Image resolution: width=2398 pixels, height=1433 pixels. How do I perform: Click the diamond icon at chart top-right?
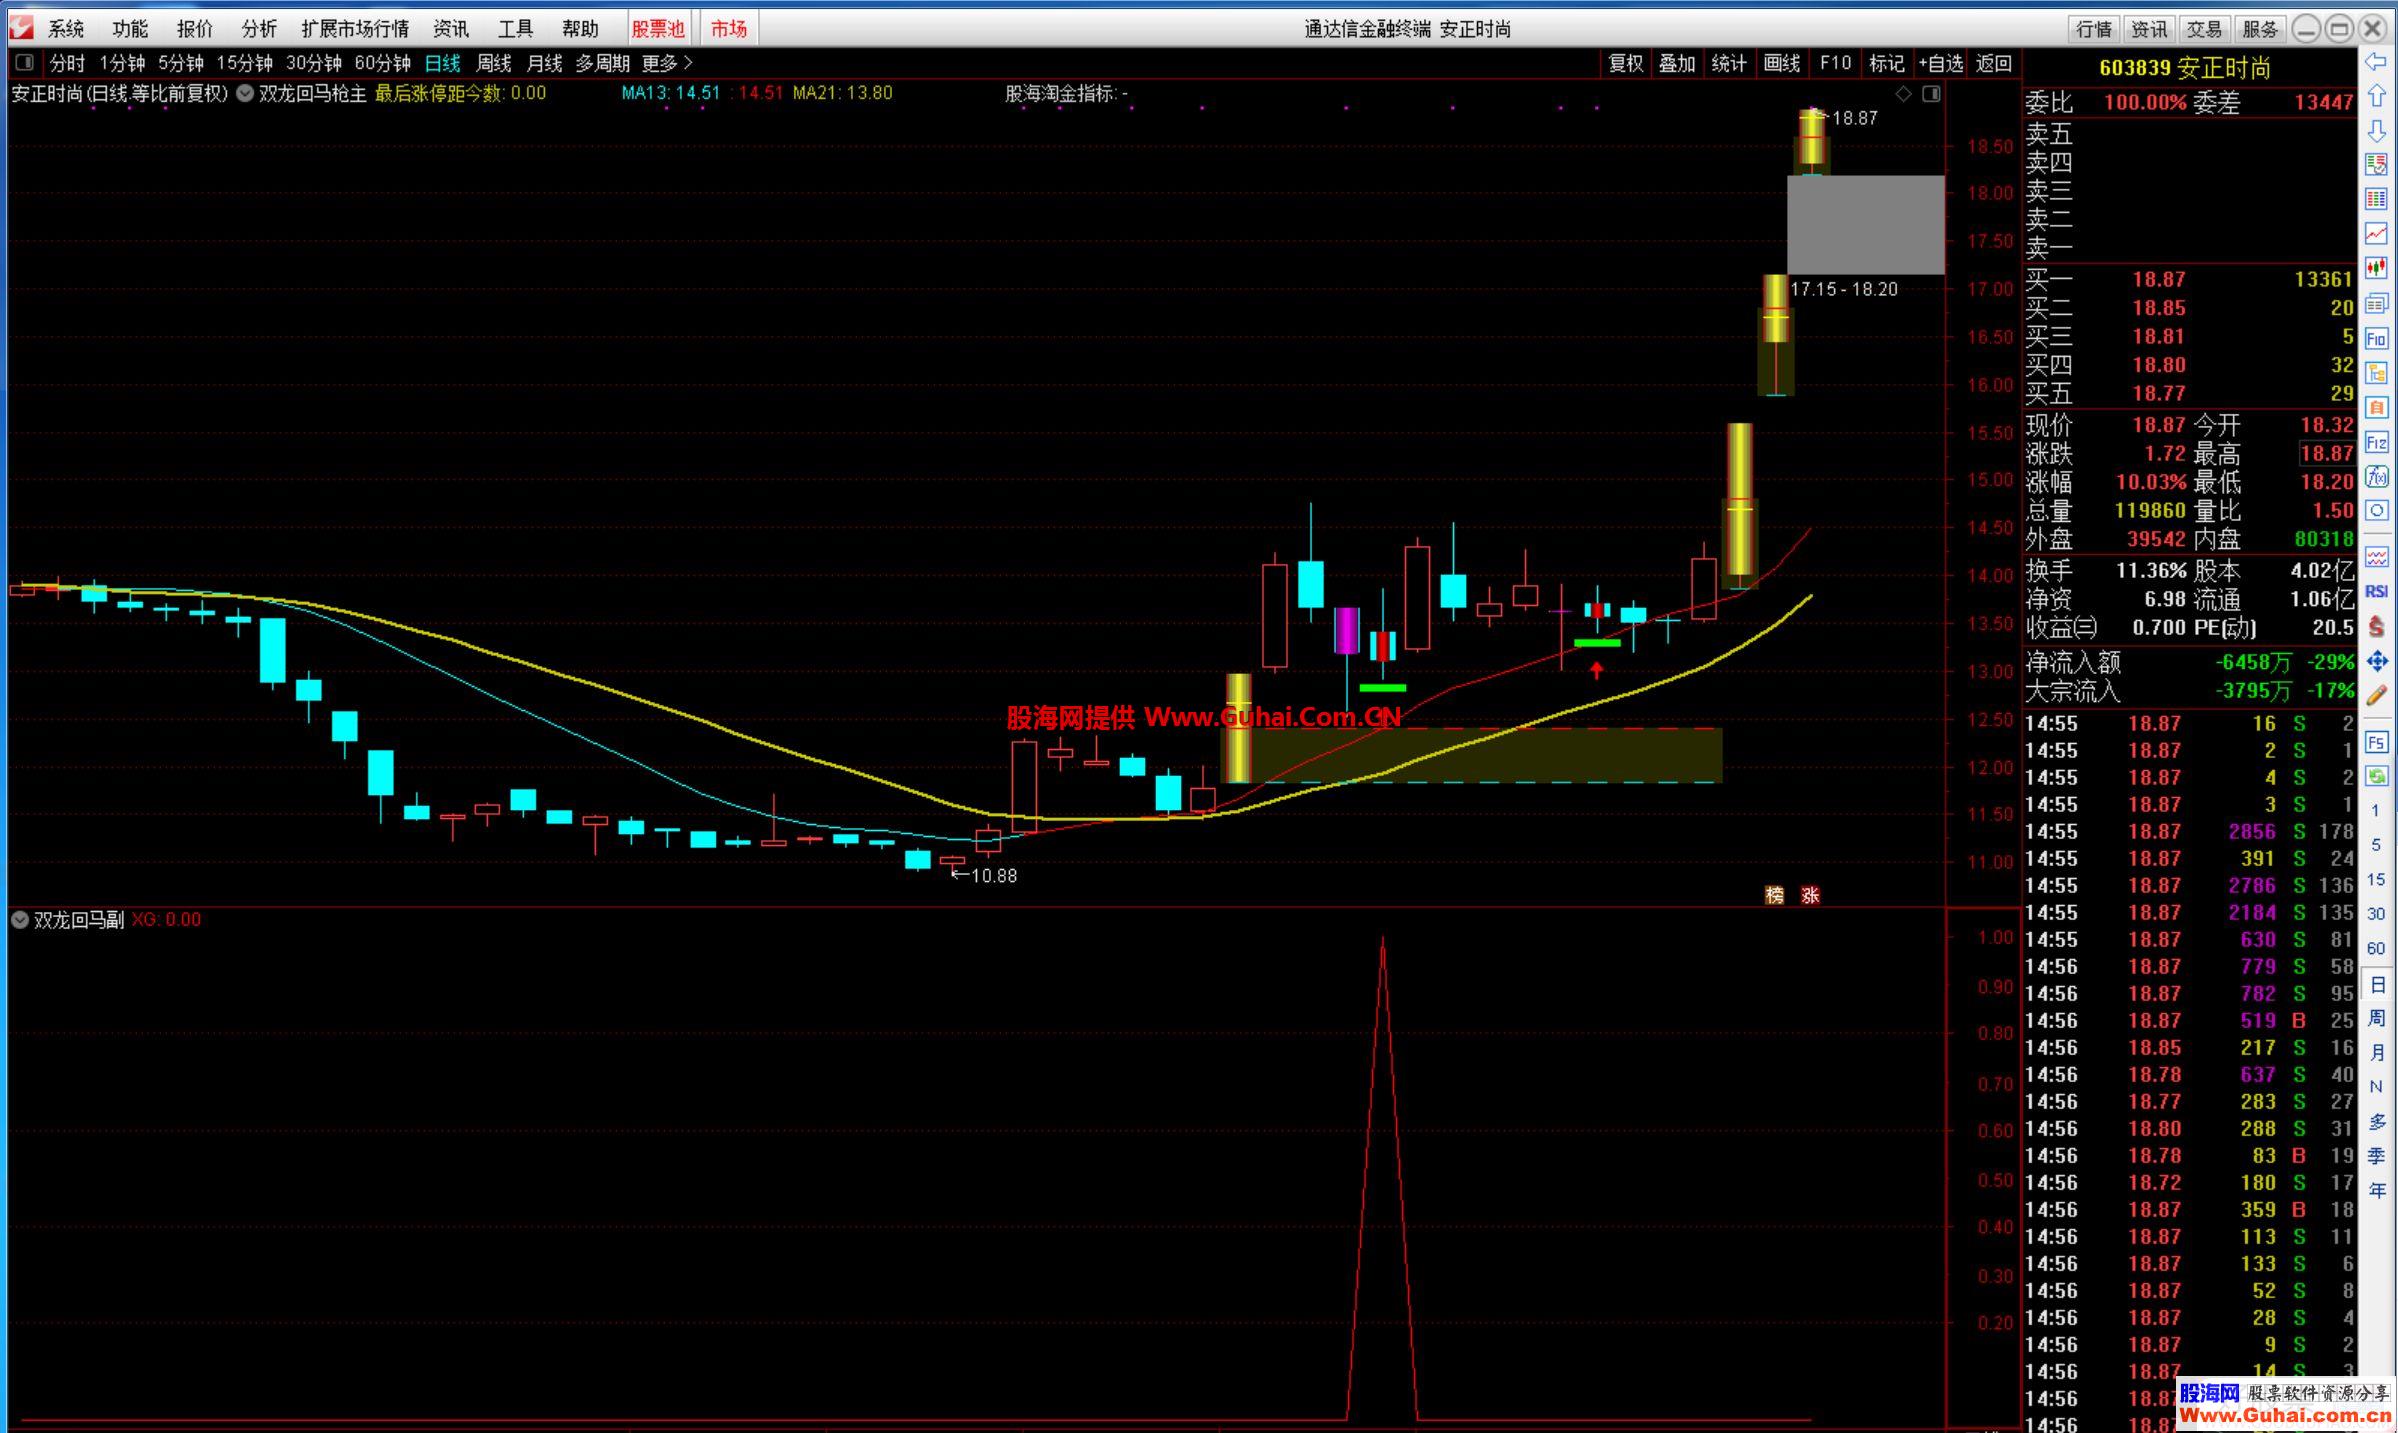[1903, 93]
